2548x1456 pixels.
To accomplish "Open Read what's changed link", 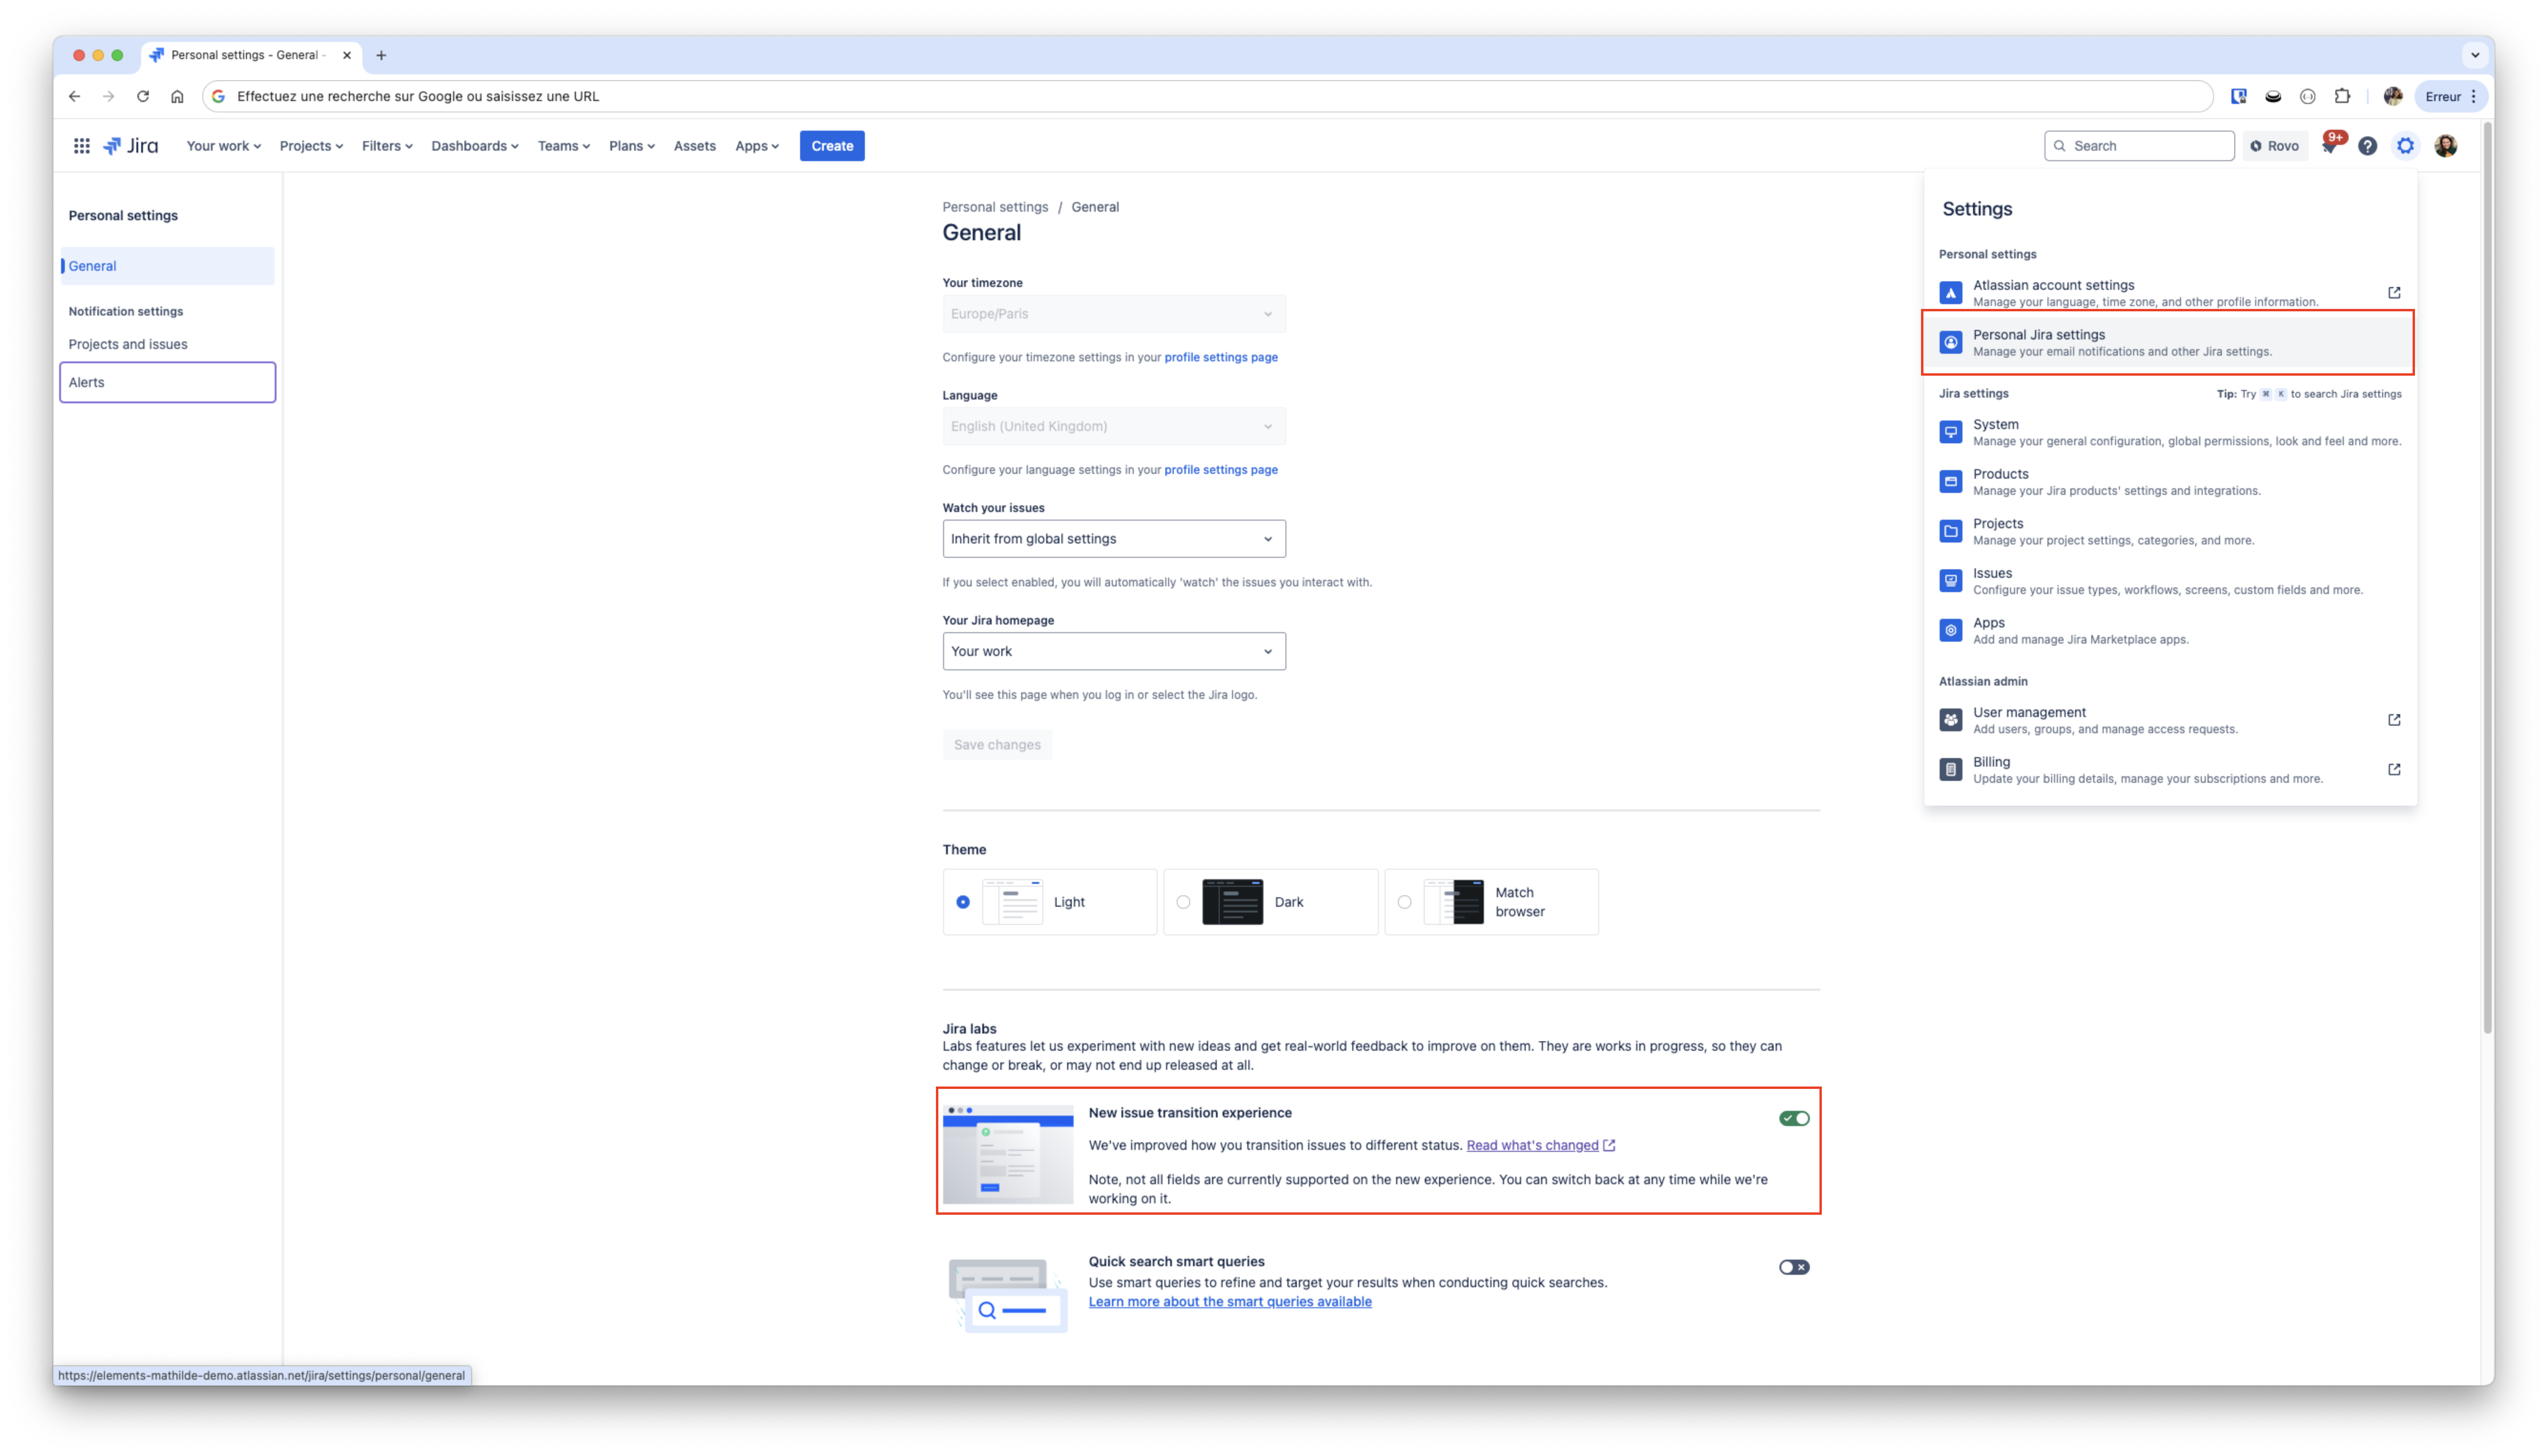I will pos(1532,1145).
